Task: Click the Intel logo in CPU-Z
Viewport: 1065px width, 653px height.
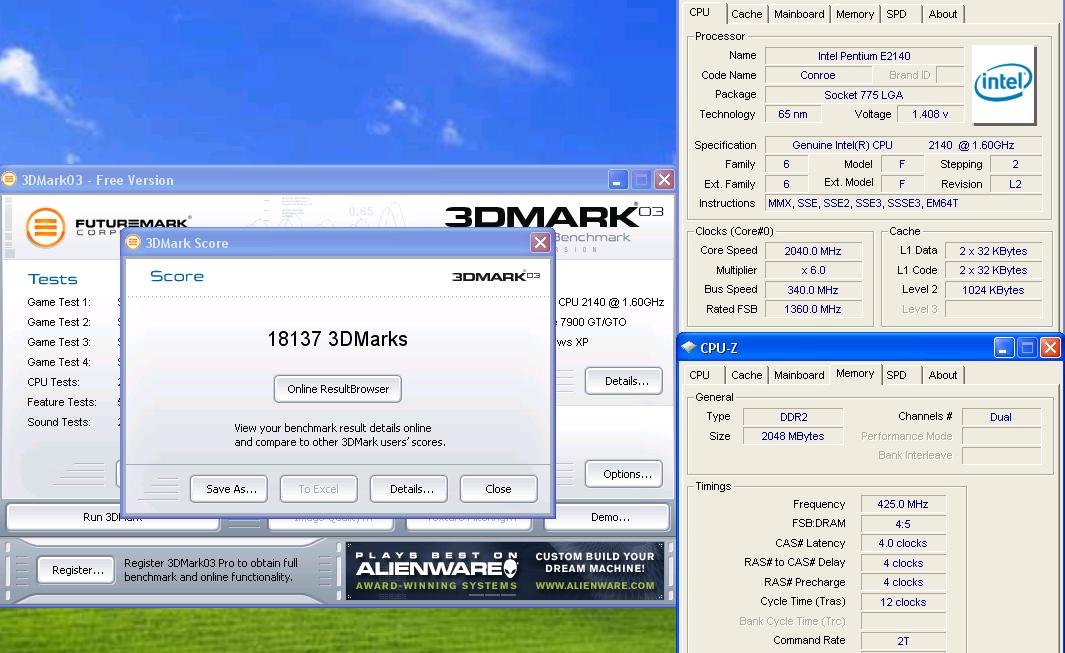Action: click(x=1003, y=84)
